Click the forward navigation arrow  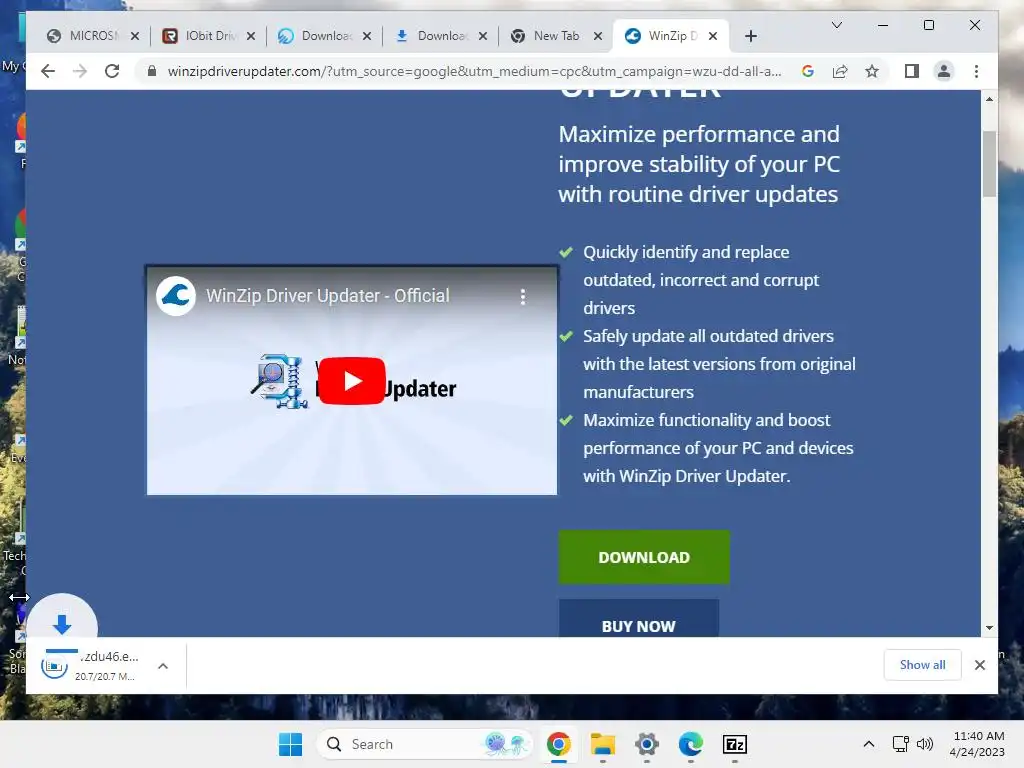(80, 71)
